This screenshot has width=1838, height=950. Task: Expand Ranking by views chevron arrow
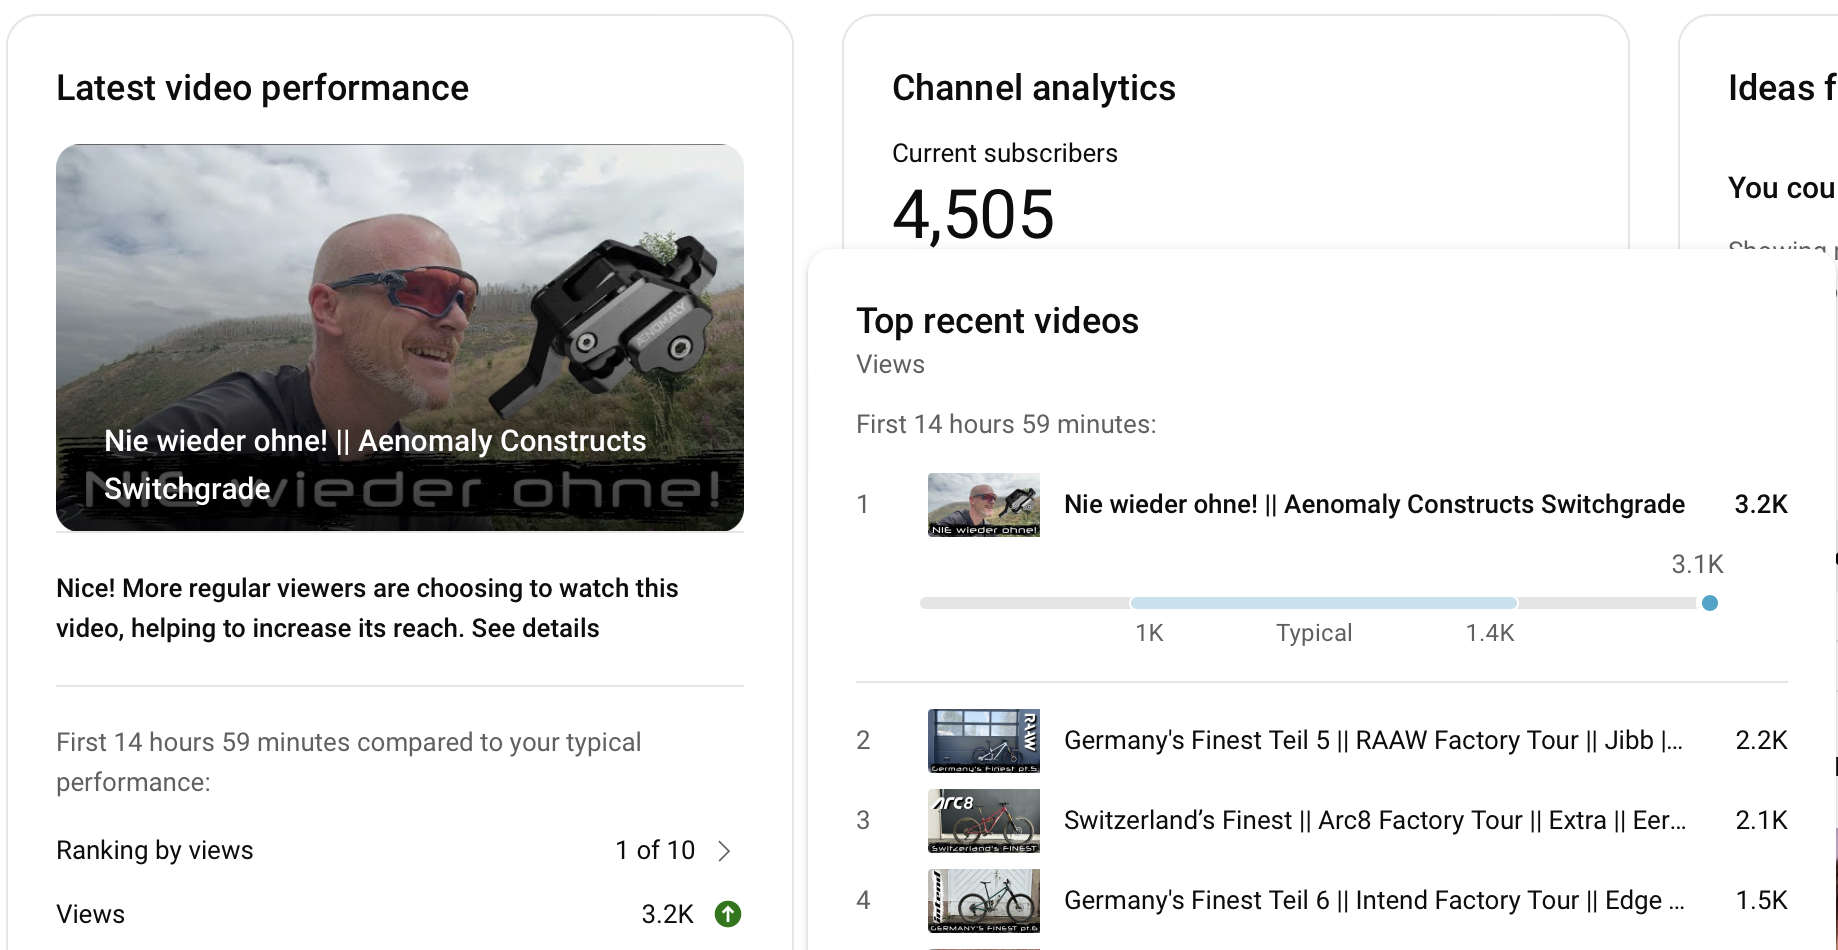(x=725, y=851)
